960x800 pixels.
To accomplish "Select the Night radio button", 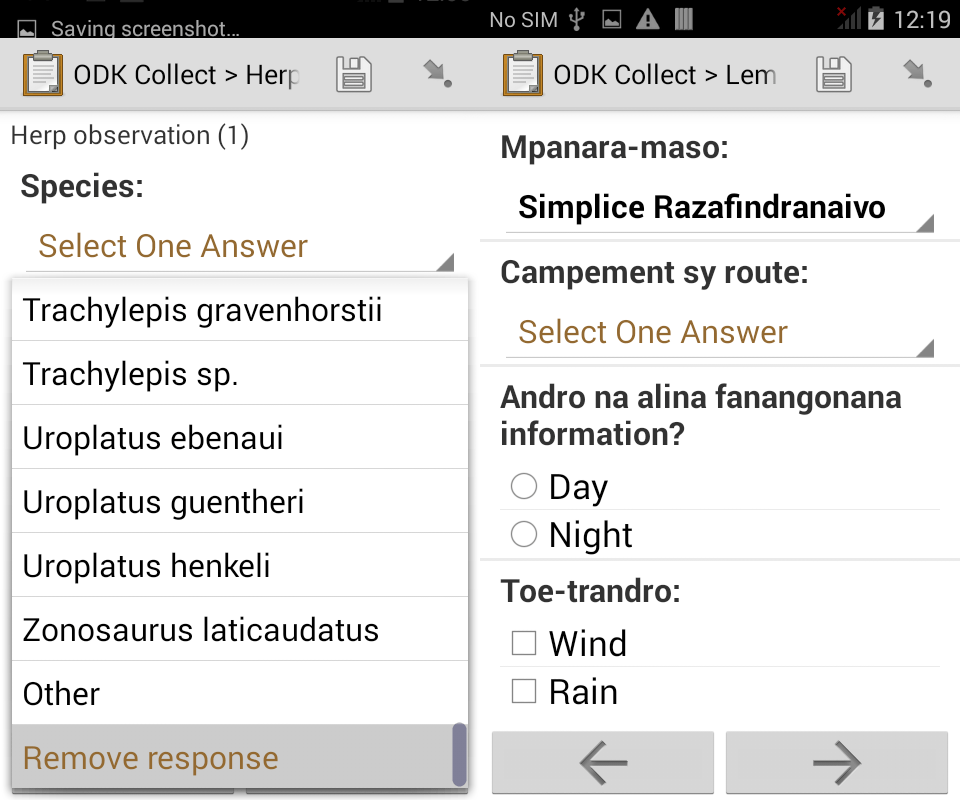I will (524, 534).
